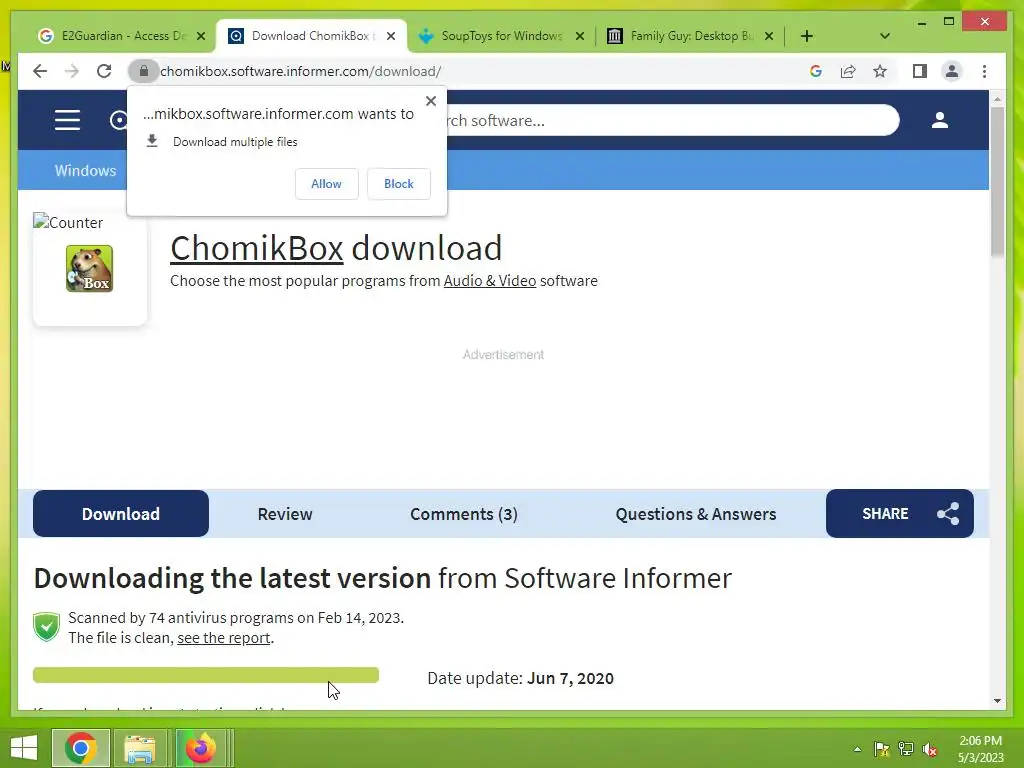The height and width of the screenshot is (768, 1024).
Task: Click the ChomikBox app icon
Action: tap(89, 268)
